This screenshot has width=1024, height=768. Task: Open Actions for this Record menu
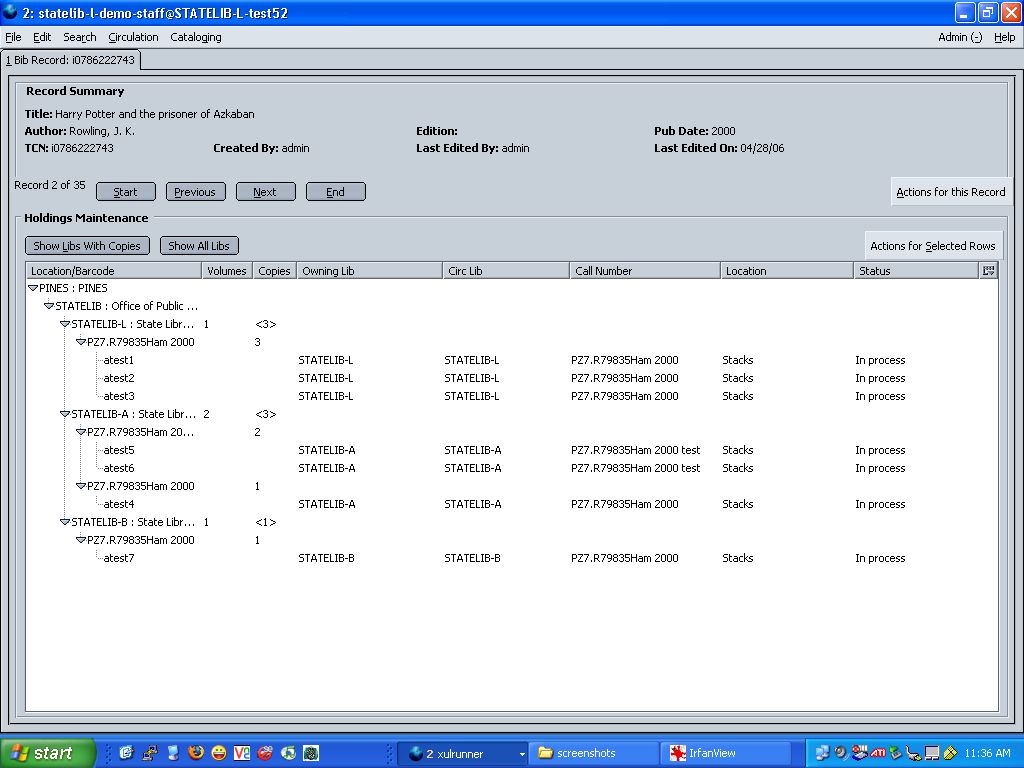pyautogui.click(x=950, y=192)
